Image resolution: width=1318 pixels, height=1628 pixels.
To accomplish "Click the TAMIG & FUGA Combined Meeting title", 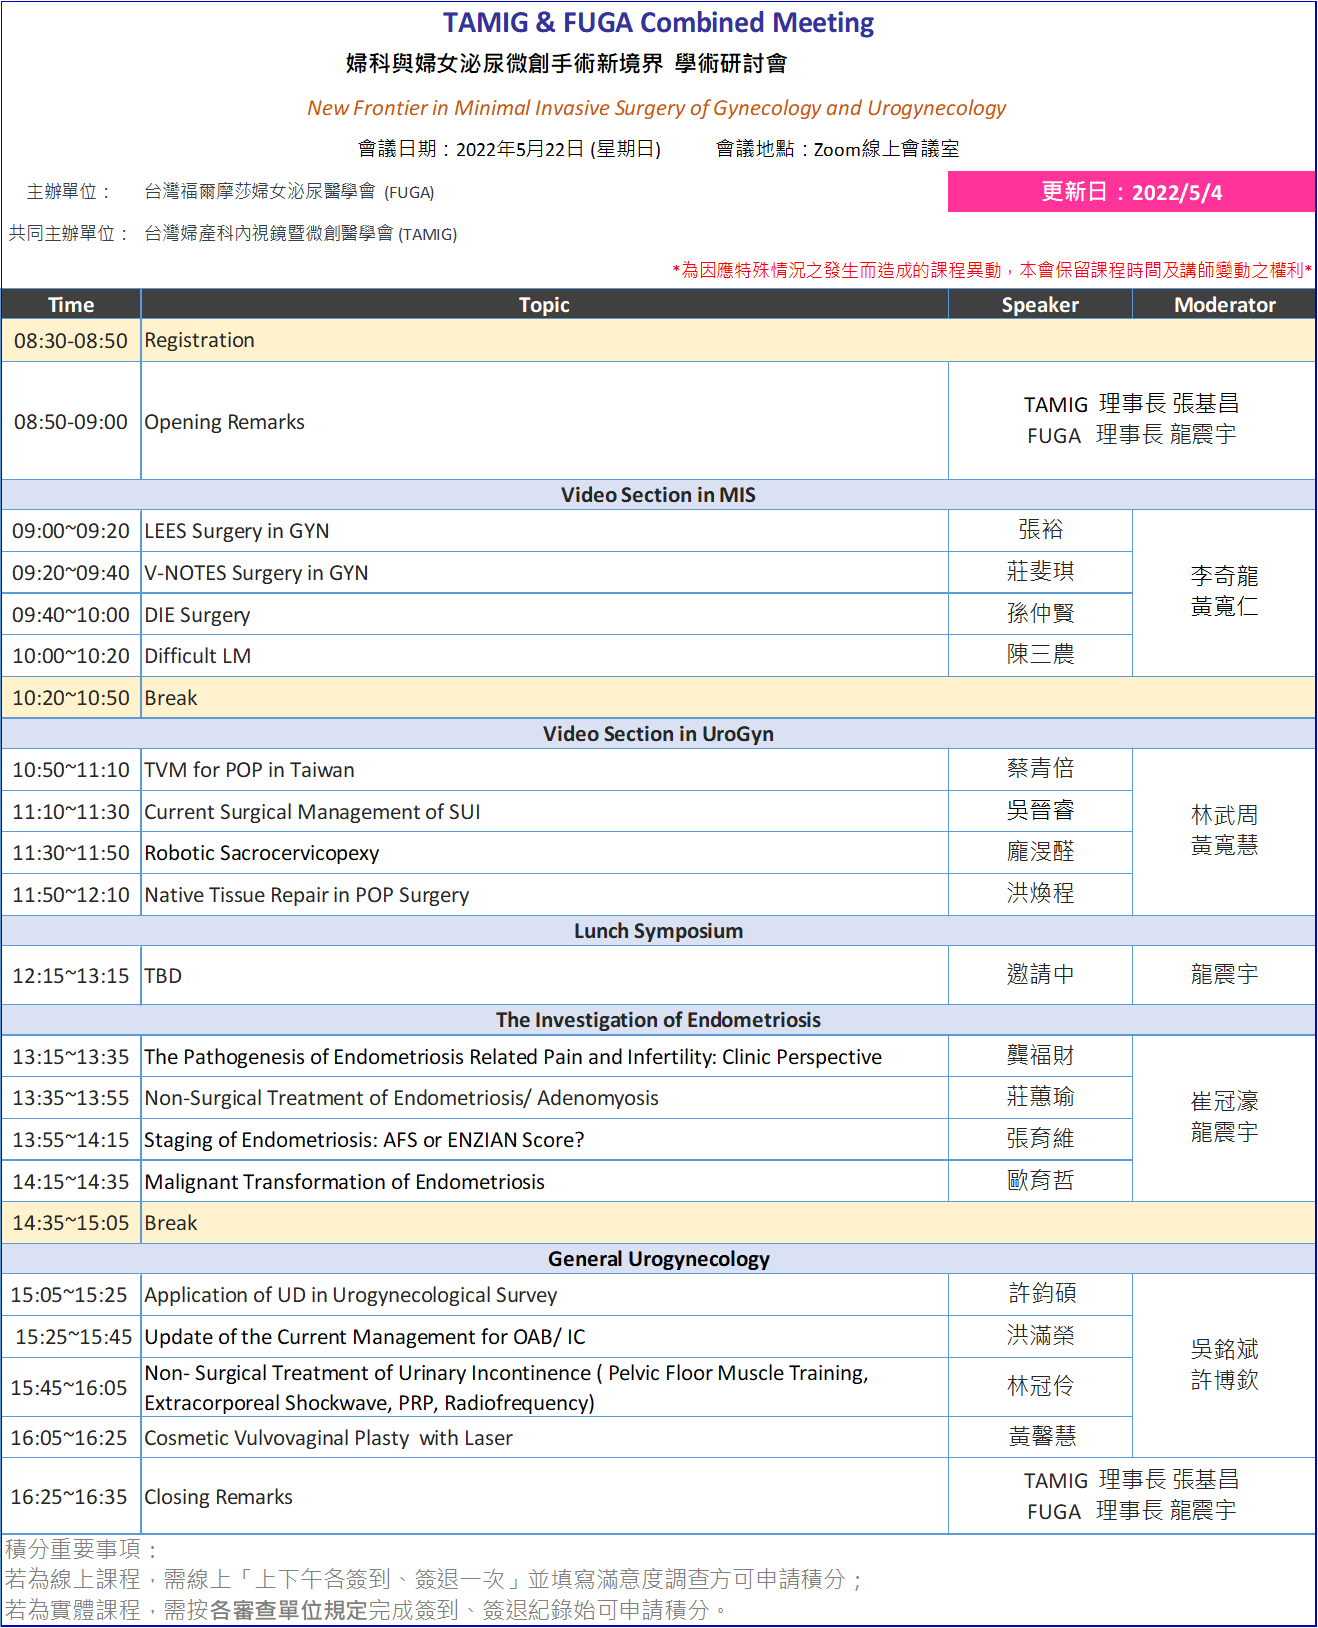I will point(658,23).
